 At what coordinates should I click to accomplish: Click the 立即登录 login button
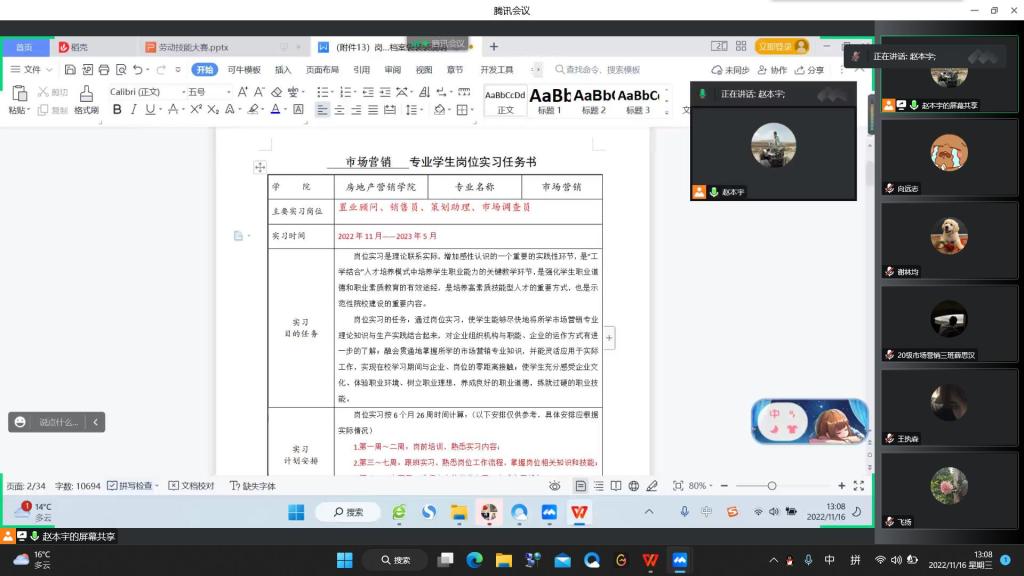click(x=781, y=47)
